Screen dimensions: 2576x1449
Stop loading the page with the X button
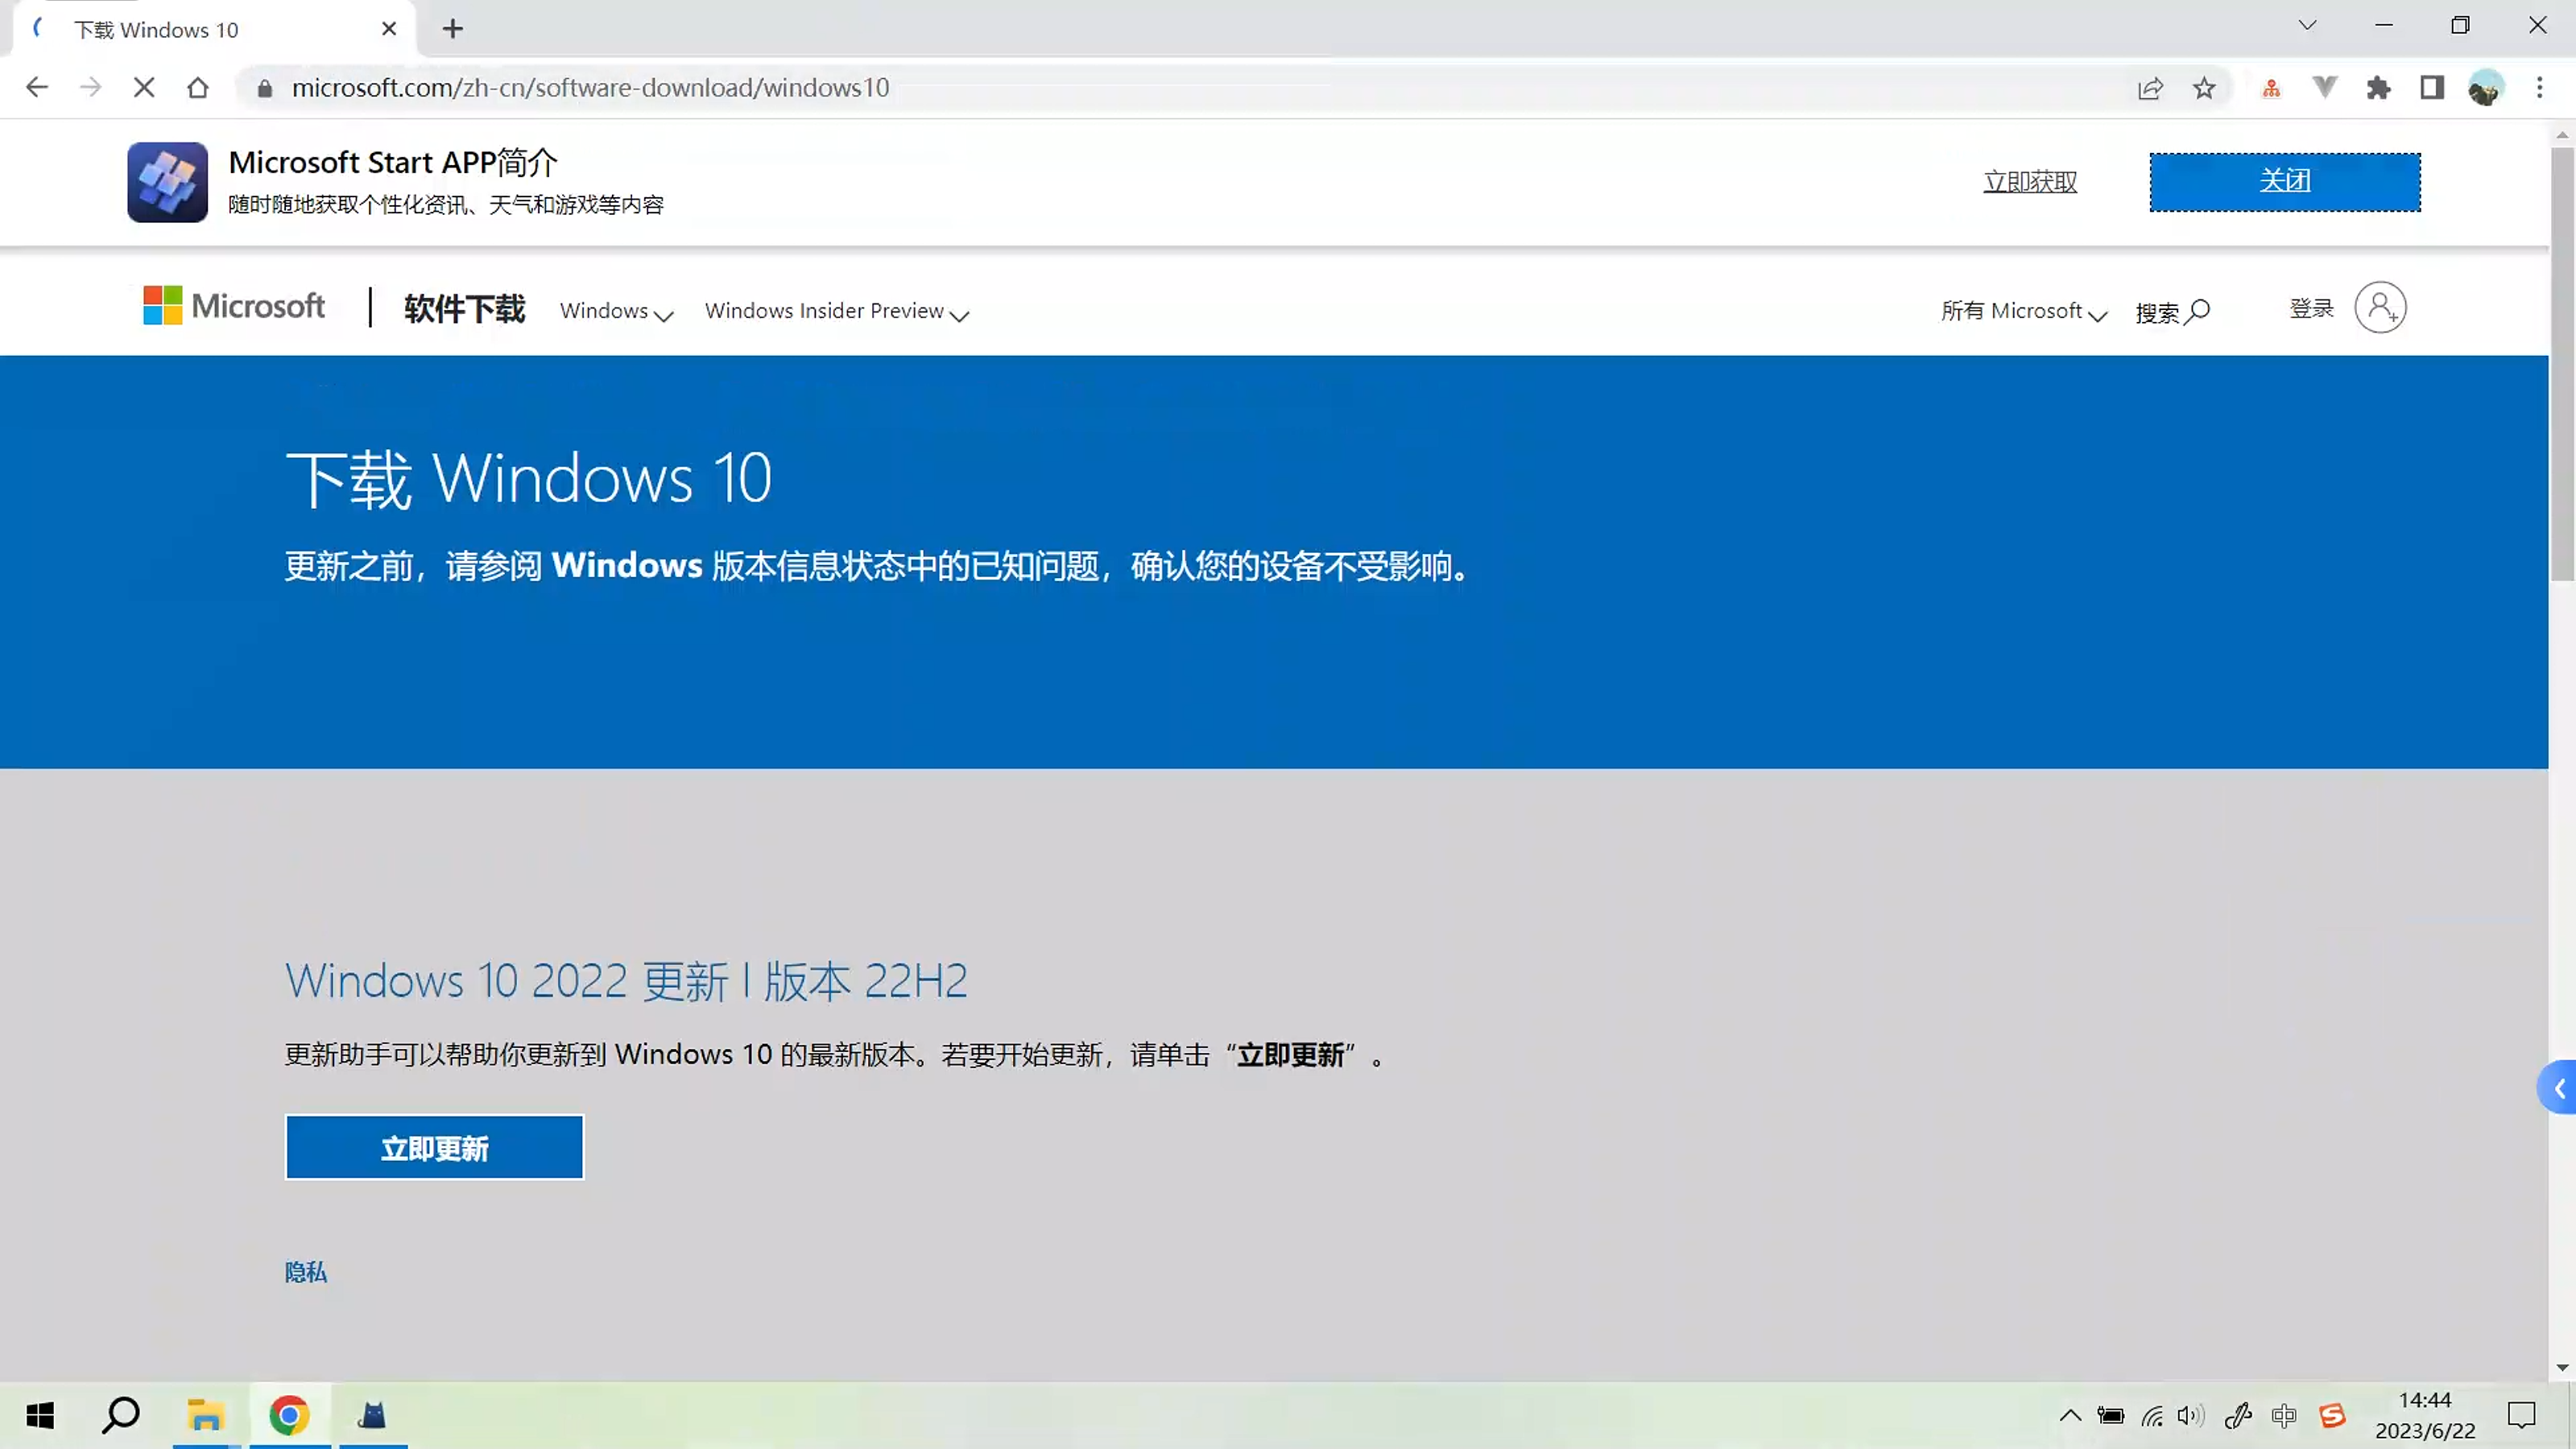144,88
